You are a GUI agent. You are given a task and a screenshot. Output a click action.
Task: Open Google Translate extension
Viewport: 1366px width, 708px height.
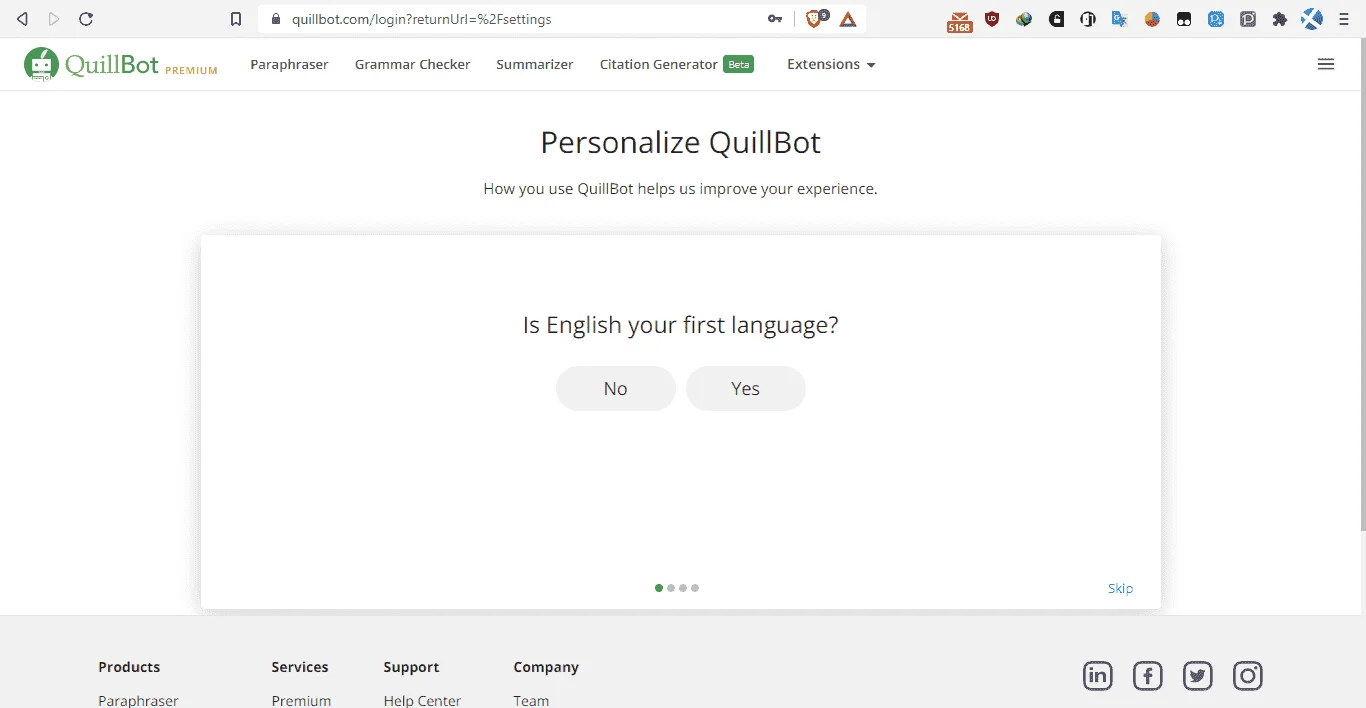tap(1120, 19)
